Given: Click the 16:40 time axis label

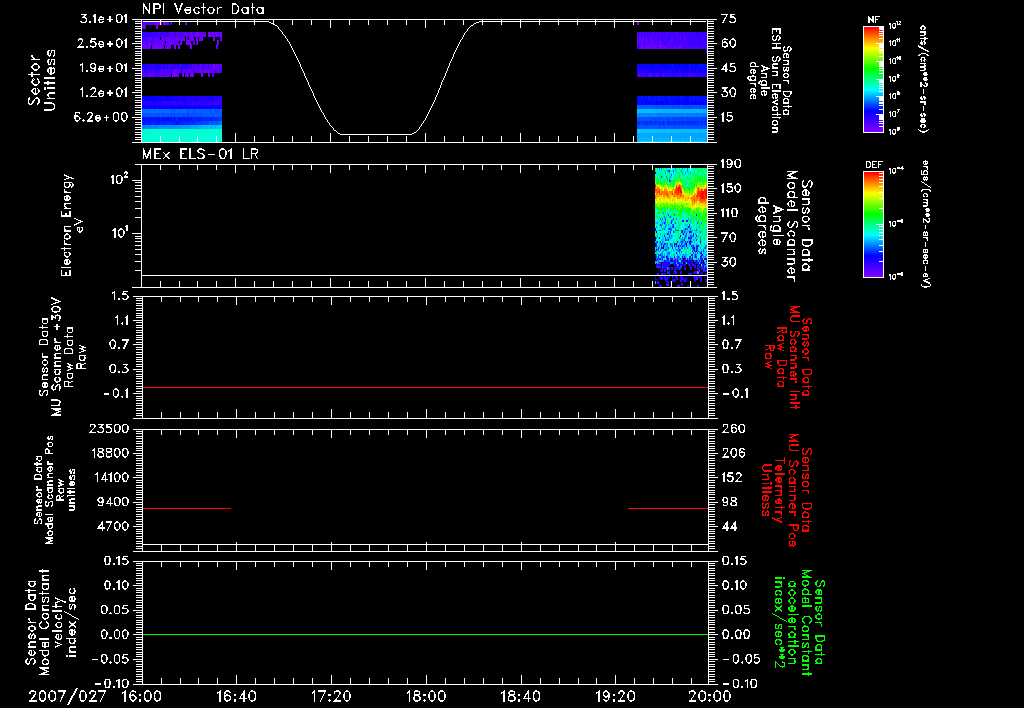Looking at the screenshot, I should pyautogui.click(x=236, y=696).
